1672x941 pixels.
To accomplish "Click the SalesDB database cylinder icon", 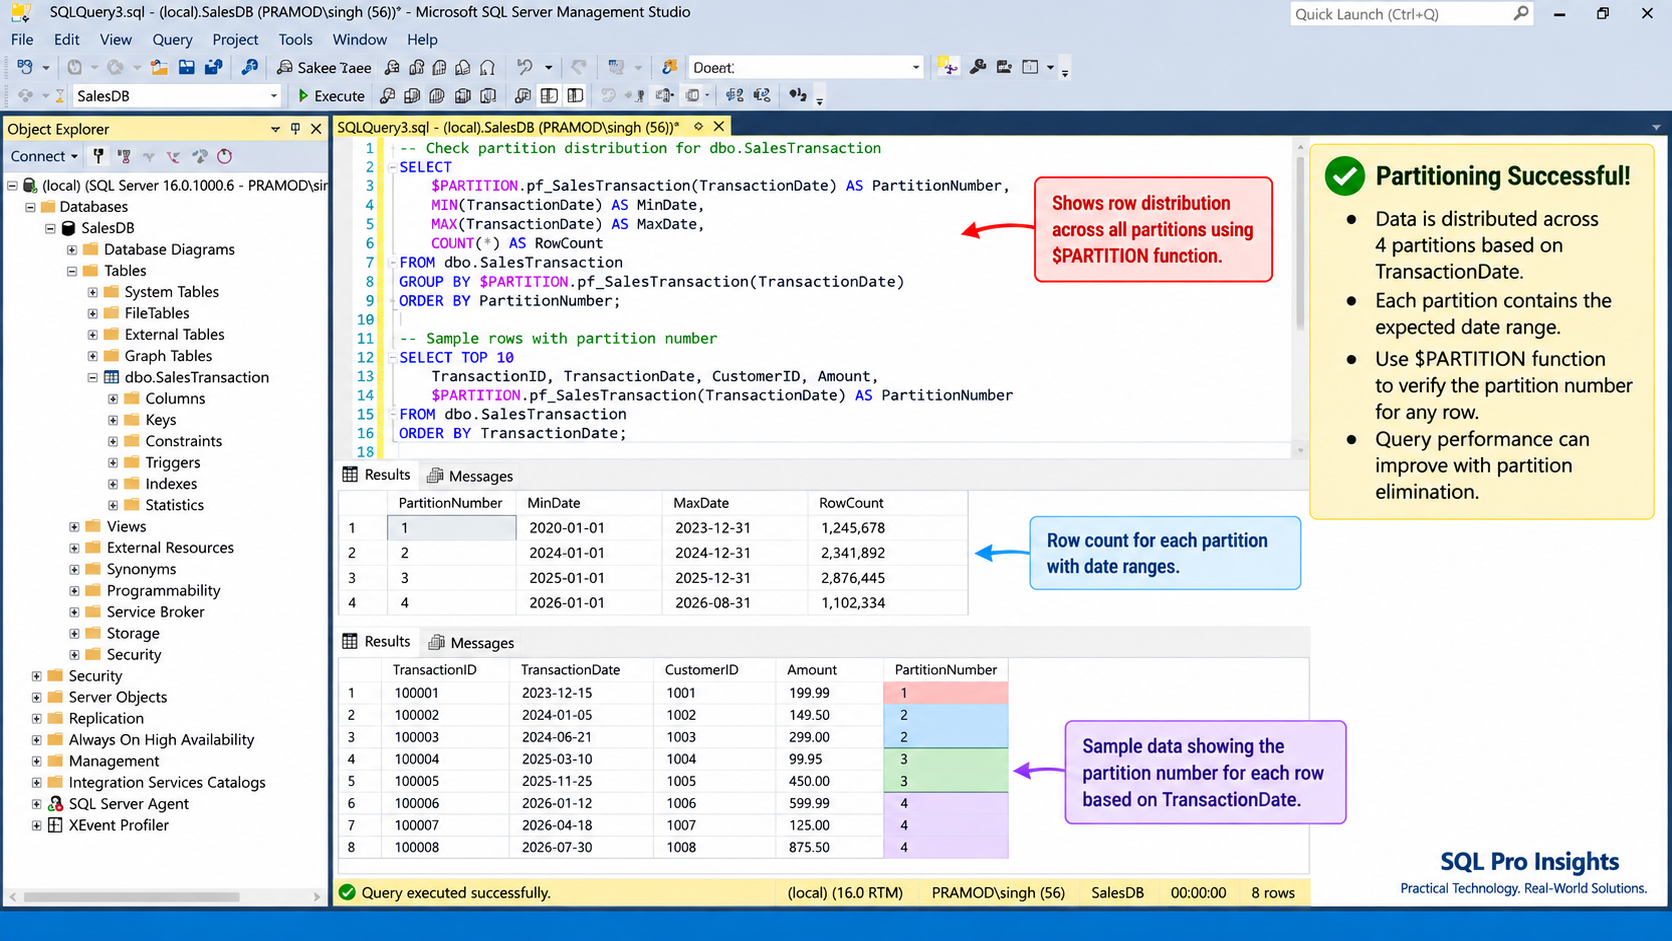I will click(68, 228).
